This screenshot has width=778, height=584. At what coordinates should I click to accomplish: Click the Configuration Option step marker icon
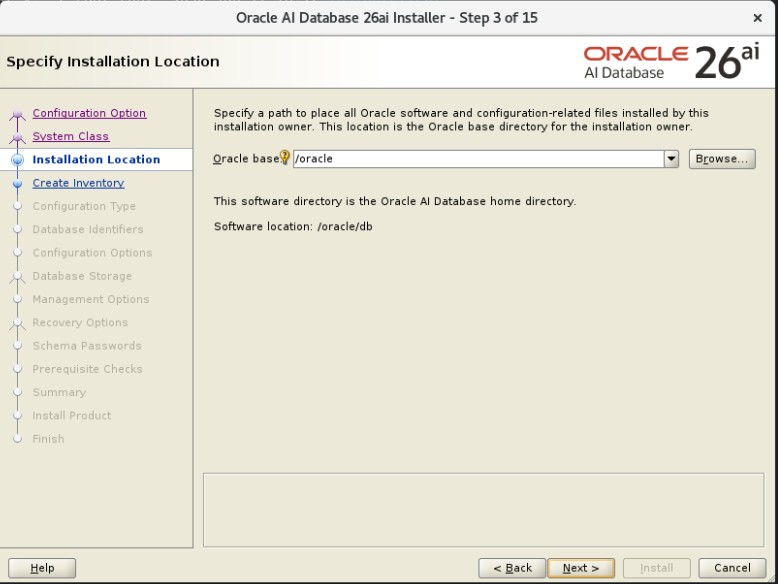pyautogui.click(x=17, y=115)
